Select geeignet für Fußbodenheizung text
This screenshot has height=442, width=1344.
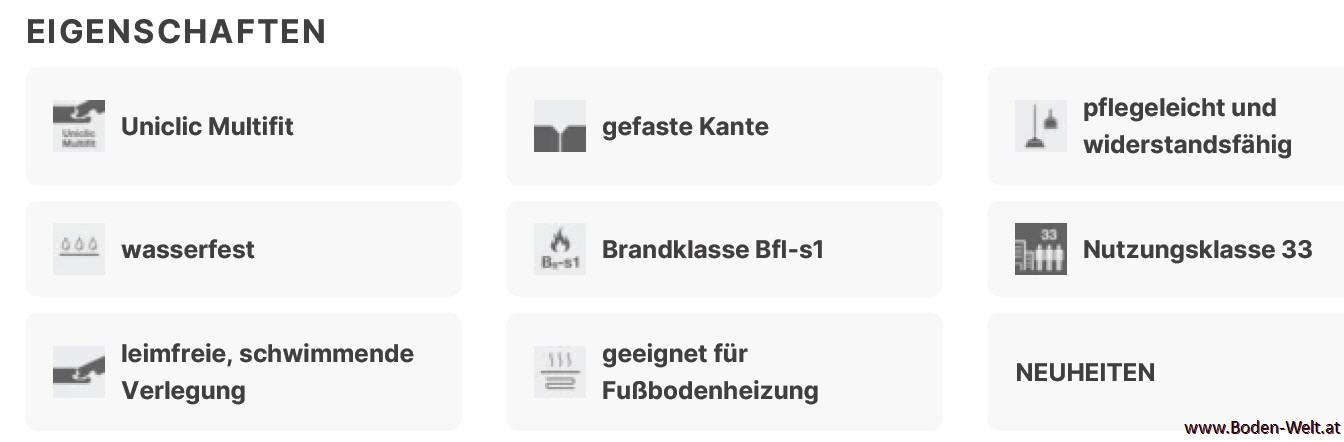click(x=710, y=372)
